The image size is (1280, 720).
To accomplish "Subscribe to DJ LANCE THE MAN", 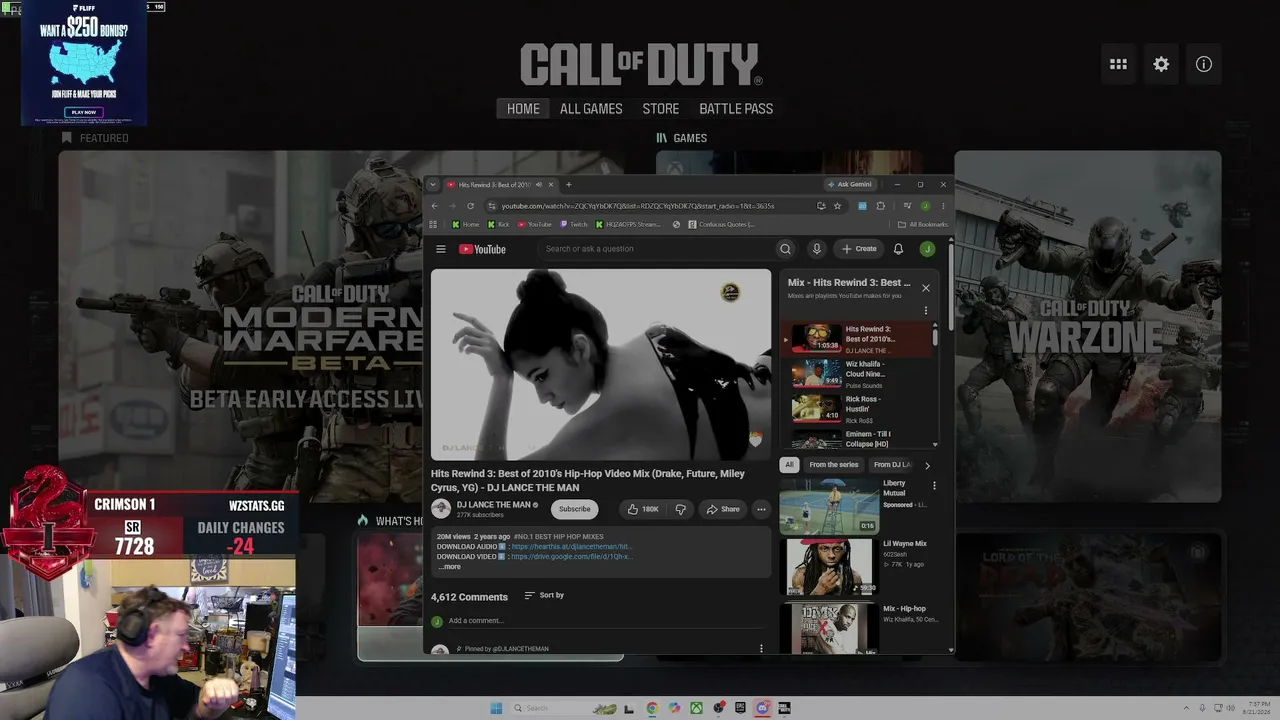I will coord(575,509).
